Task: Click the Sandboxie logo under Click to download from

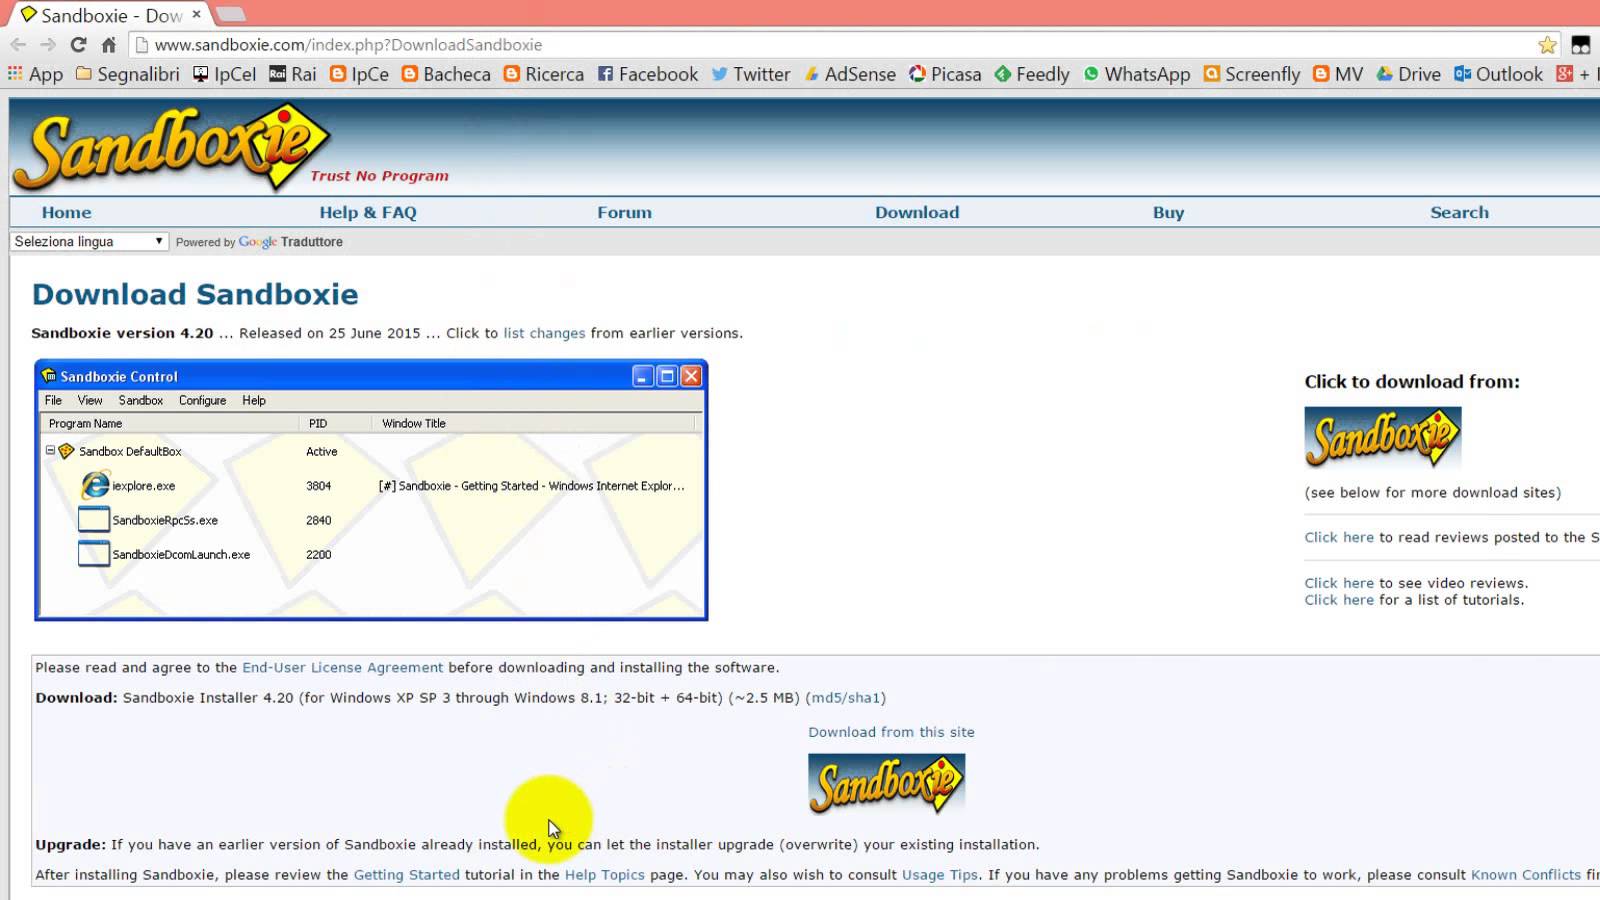Action: click(1383, 437)
